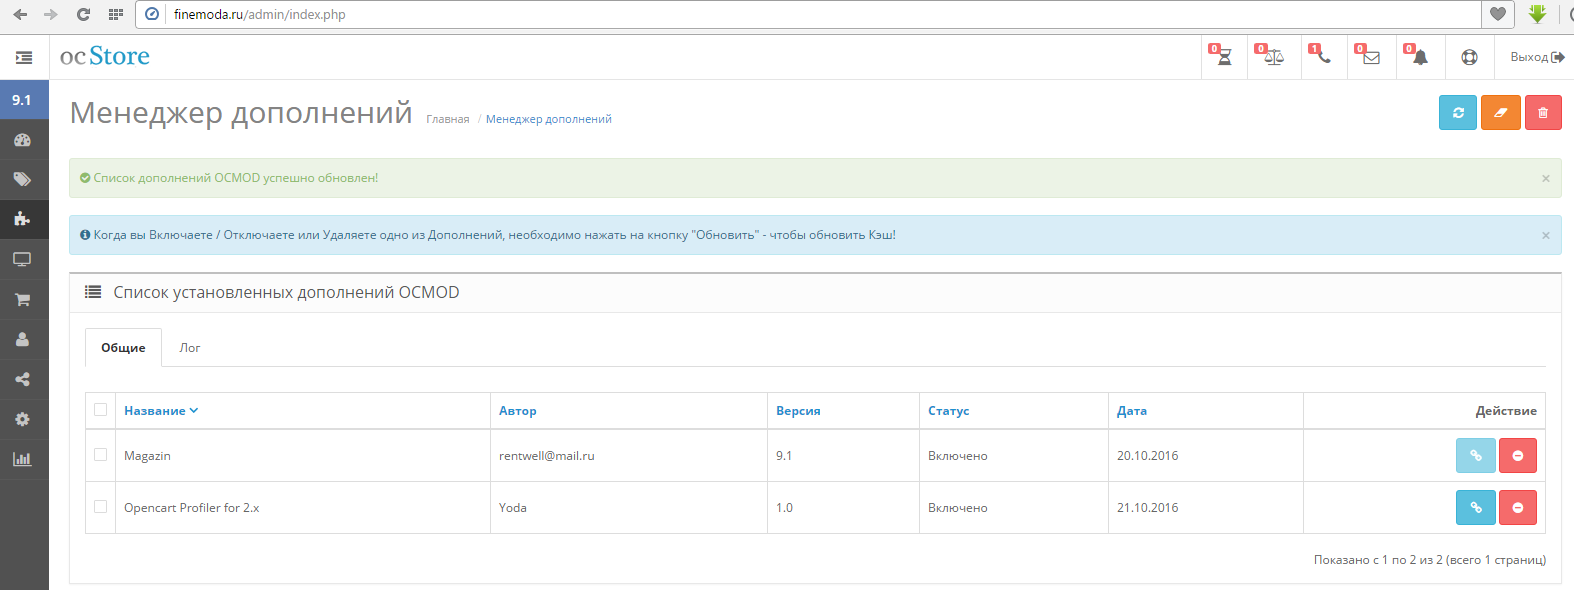Sort by Версия column header
Screen dimensions: 1574x590
[798, 411]
